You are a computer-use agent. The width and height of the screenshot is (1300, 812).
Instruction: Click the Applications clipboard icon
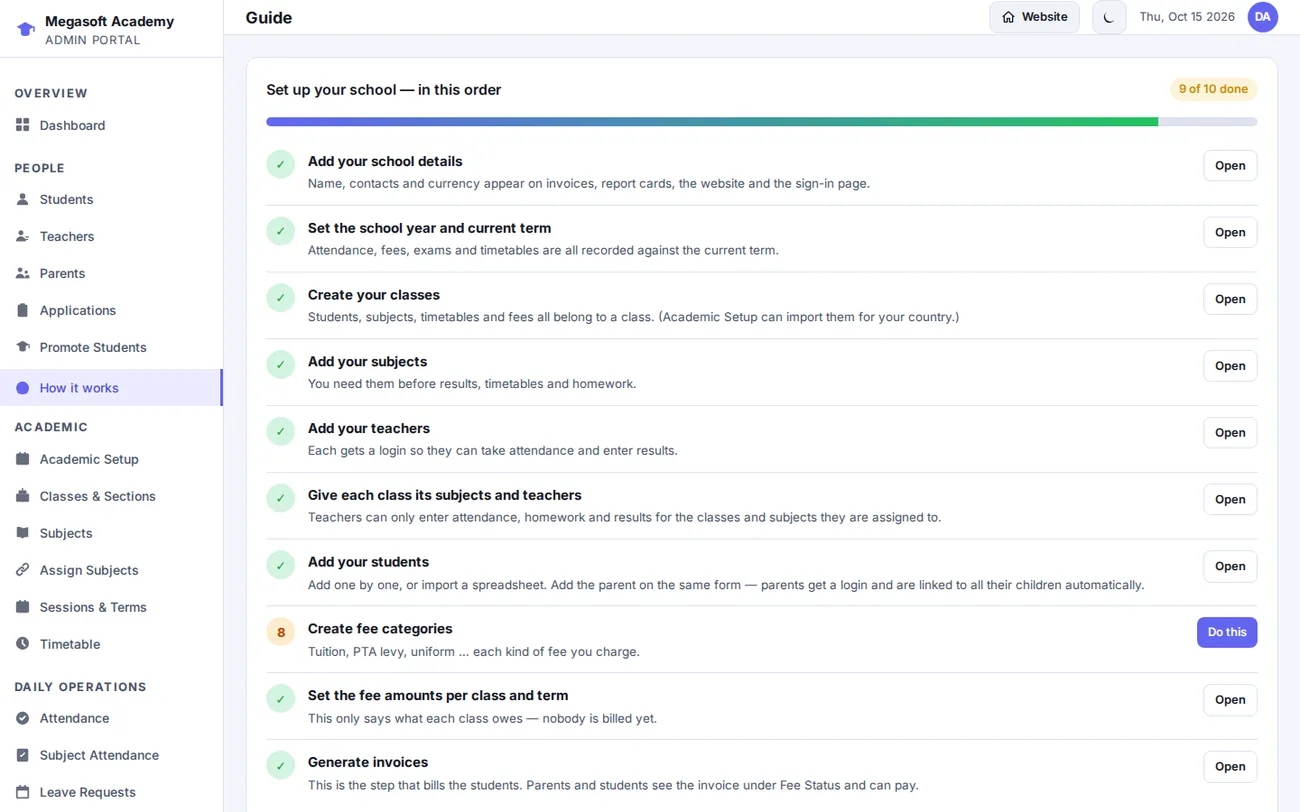(x=23, y=310)
